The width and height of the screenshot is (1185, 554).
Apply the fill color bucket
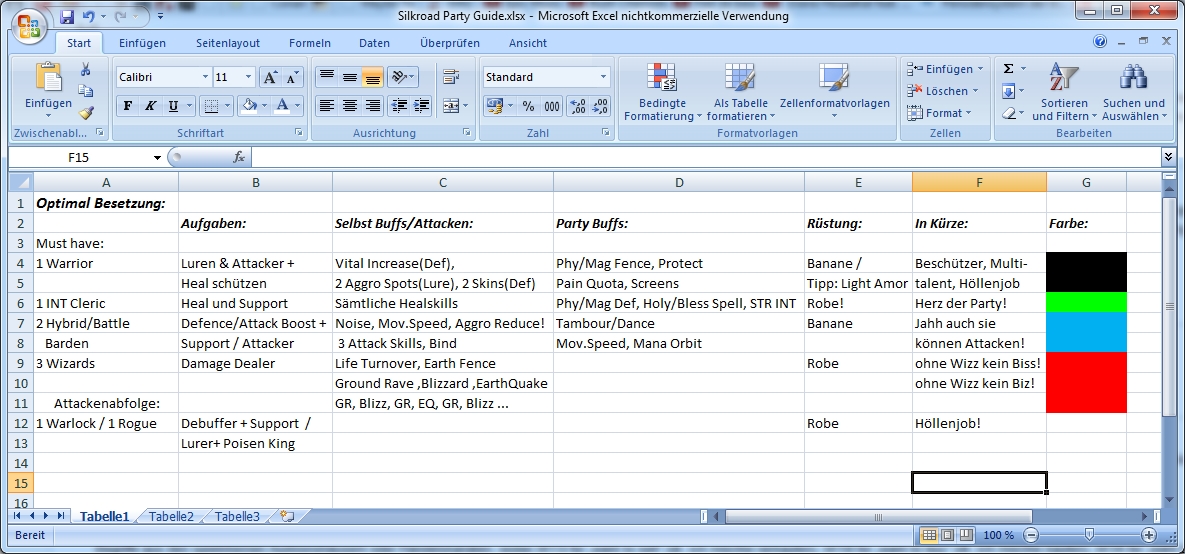pos(248,106)
